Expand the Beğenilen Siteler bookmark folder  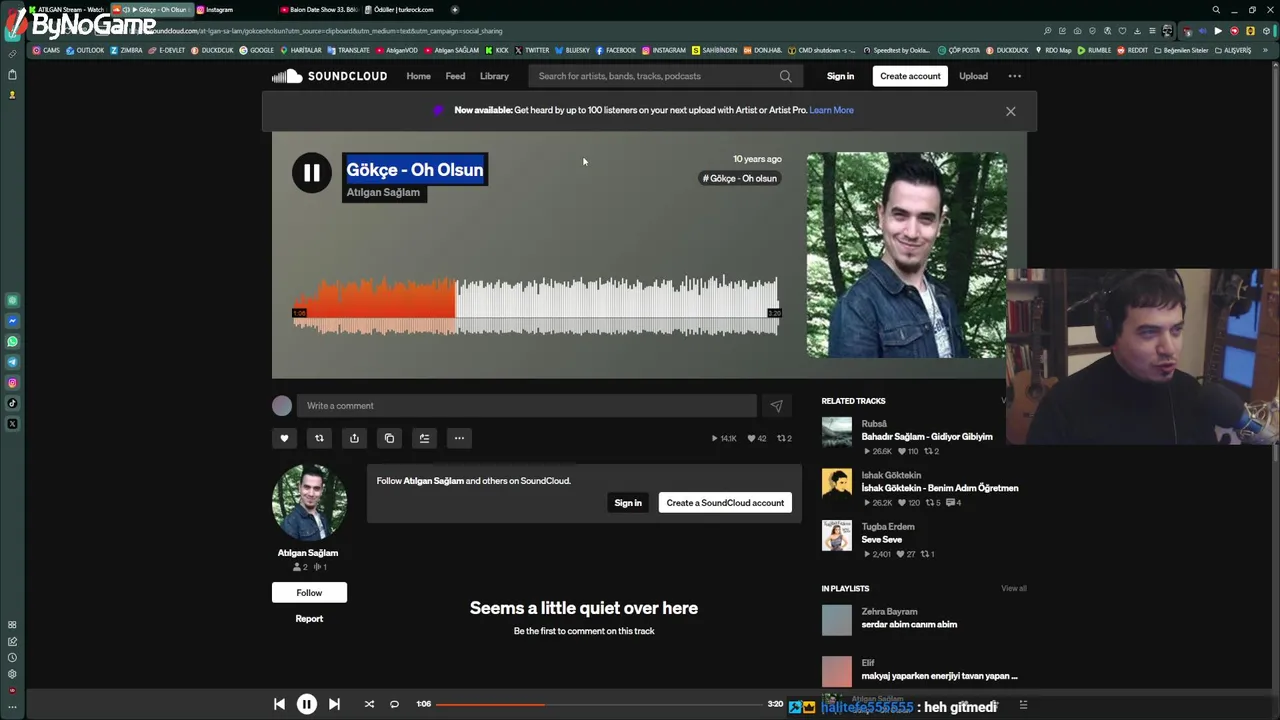tap(1182, 50)
